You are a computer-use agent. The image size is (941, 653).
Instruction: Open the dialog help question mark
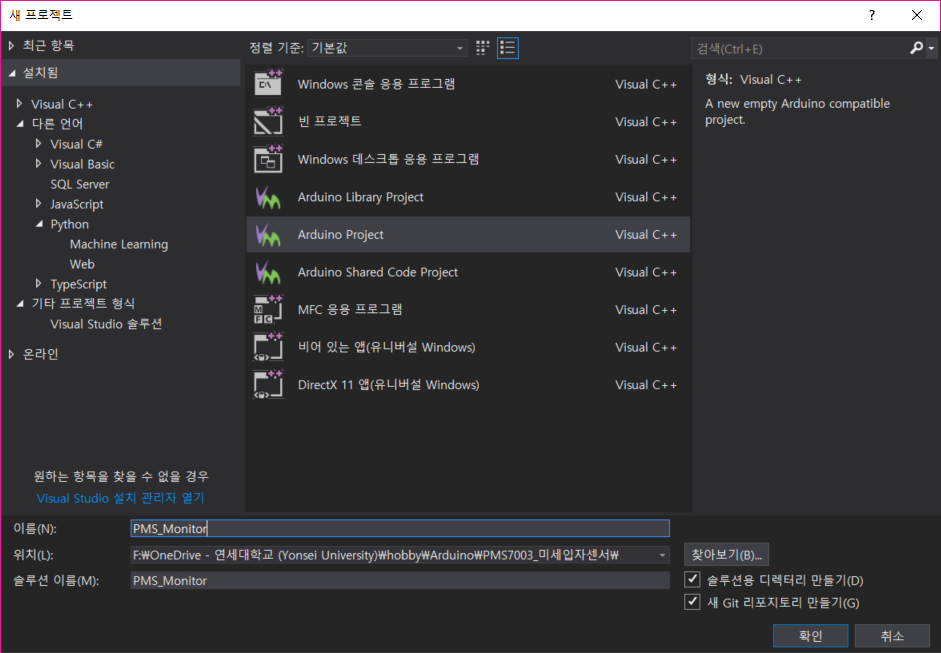[x=872, y=15]
